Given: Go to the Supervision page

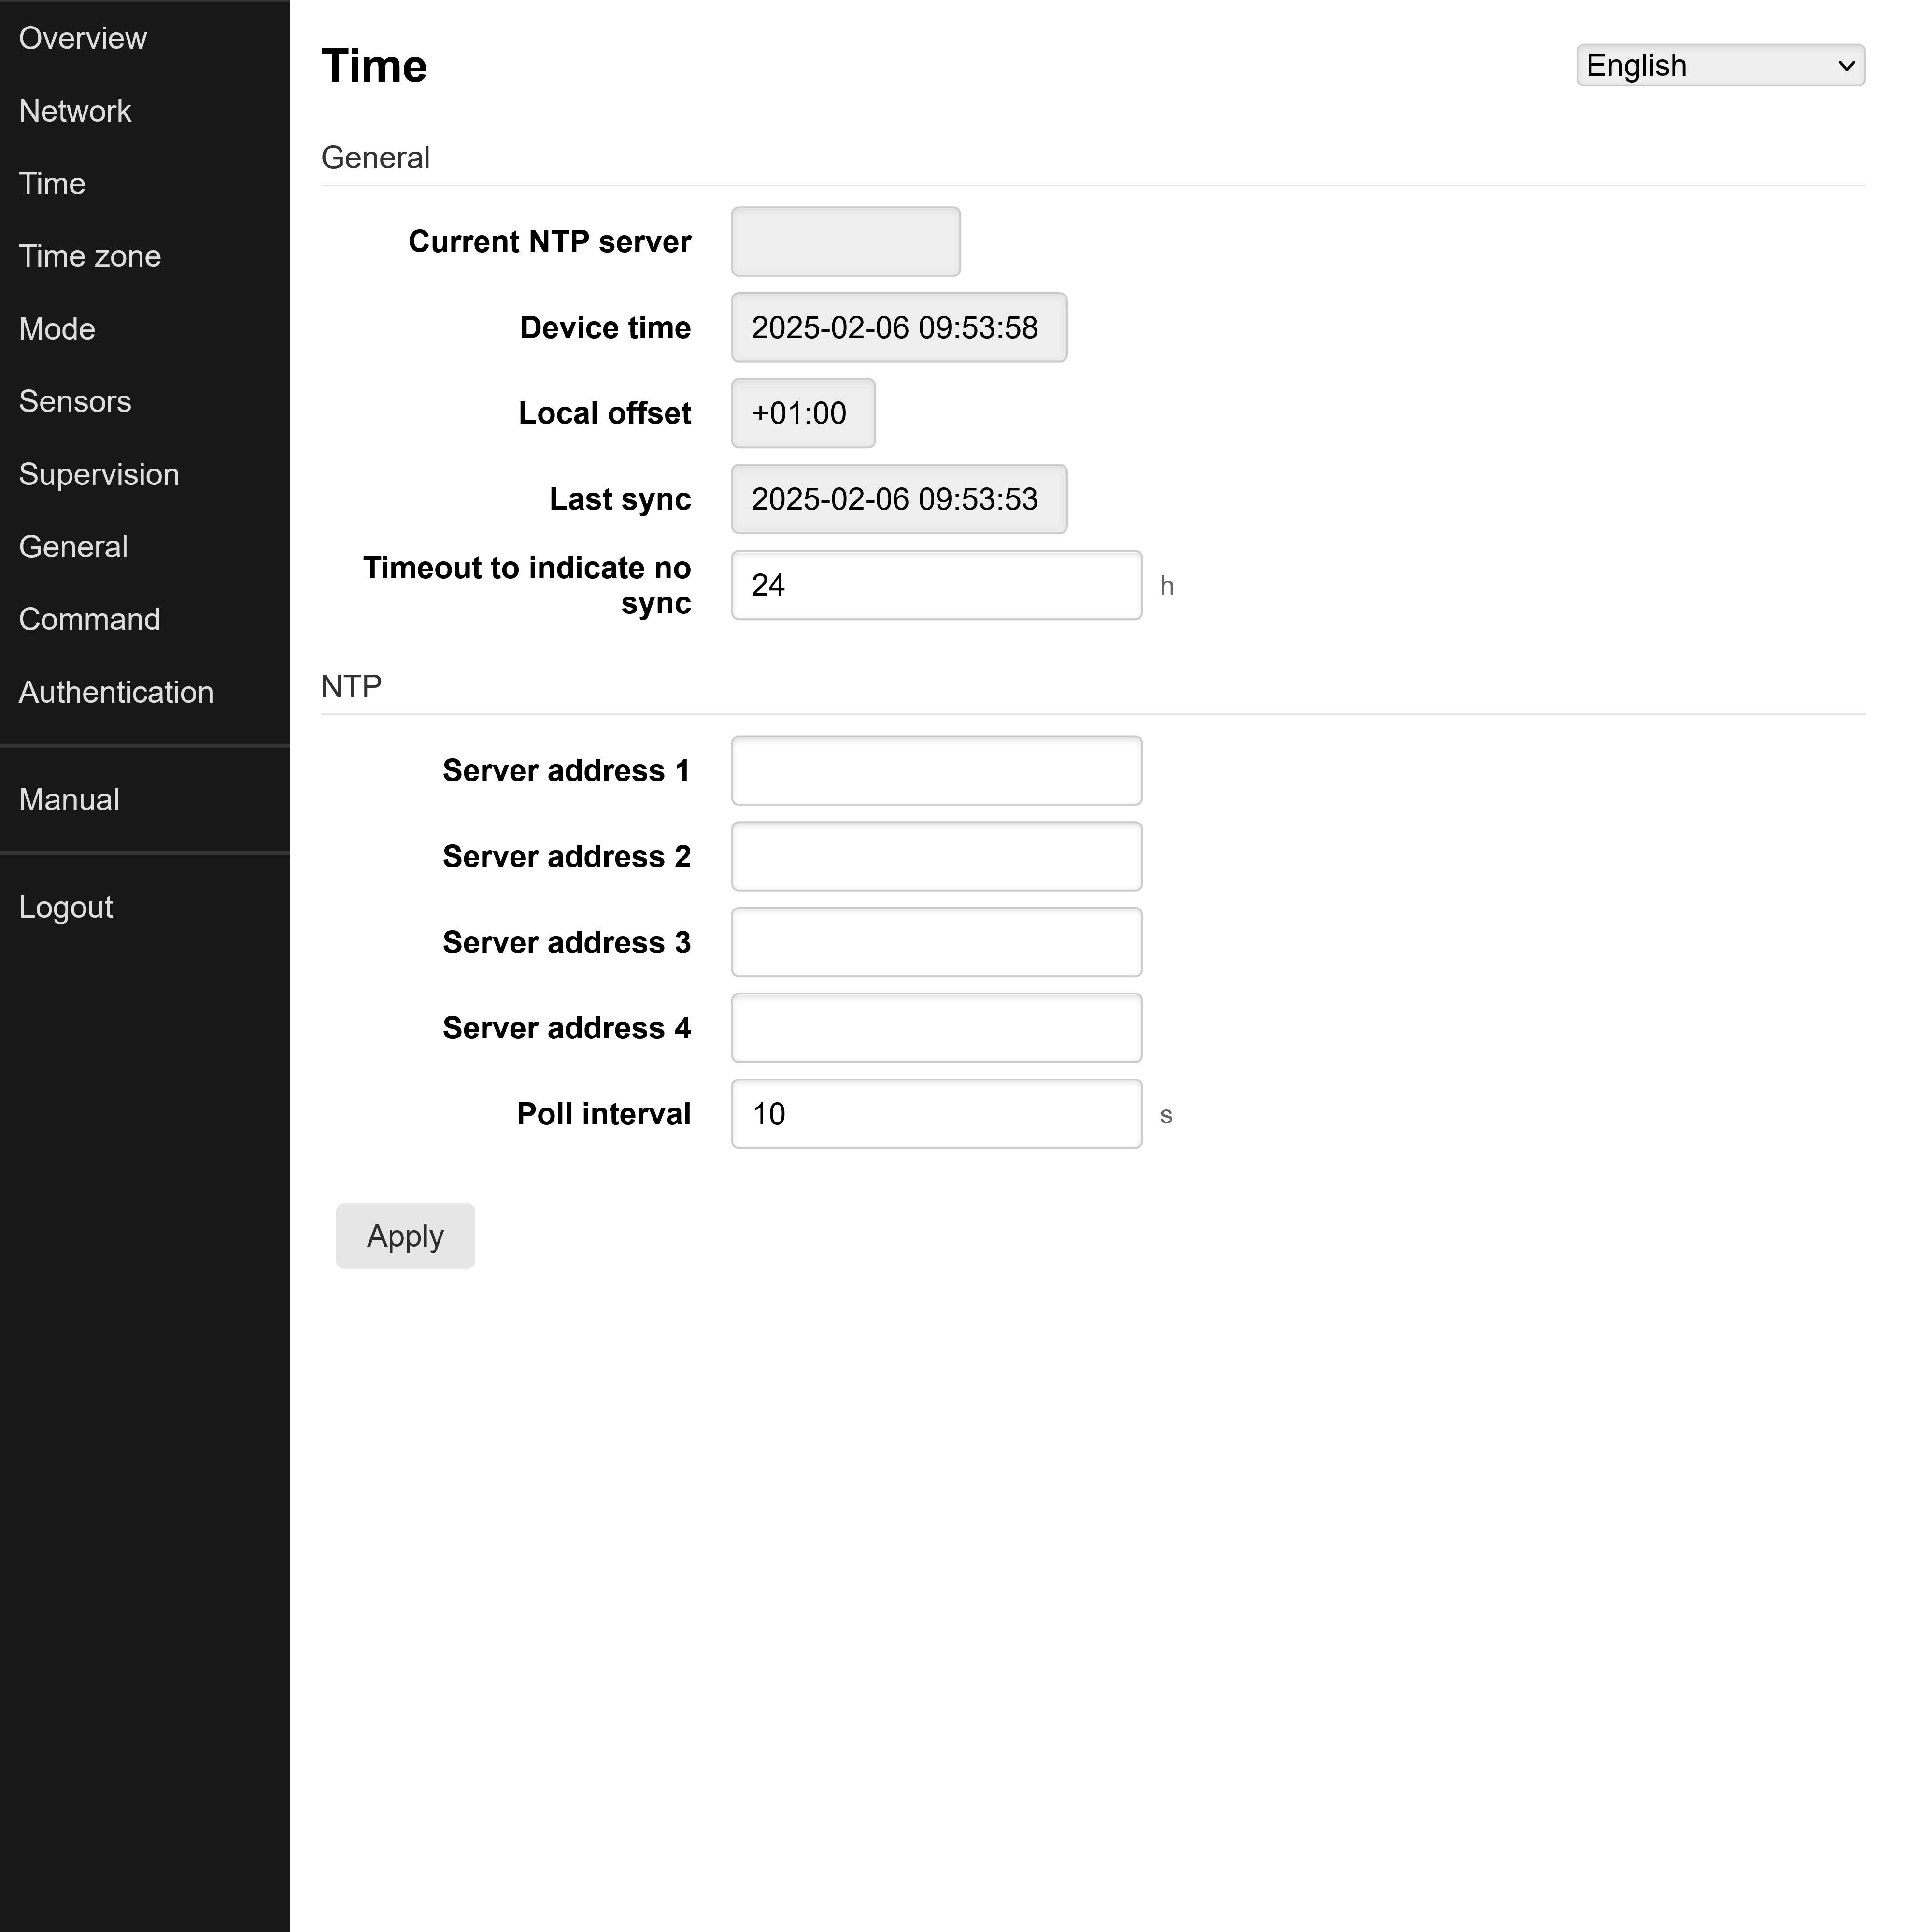Looking at the screenshot, I should tap(99, 474).
